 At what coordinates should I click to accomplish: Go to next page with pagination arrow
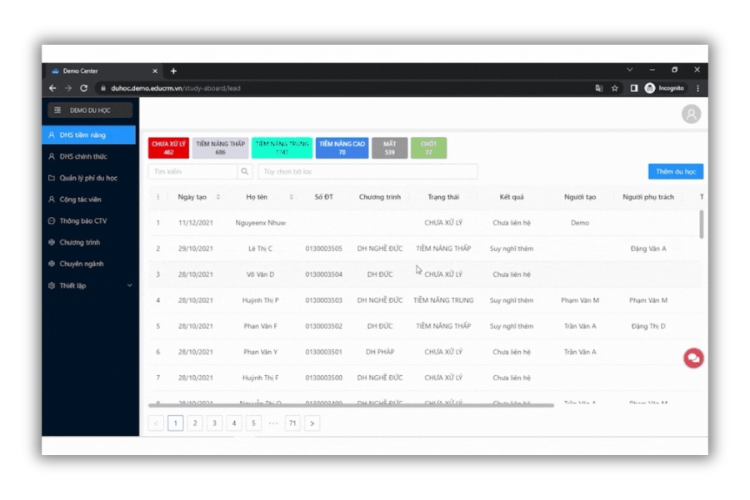(312, 423)
